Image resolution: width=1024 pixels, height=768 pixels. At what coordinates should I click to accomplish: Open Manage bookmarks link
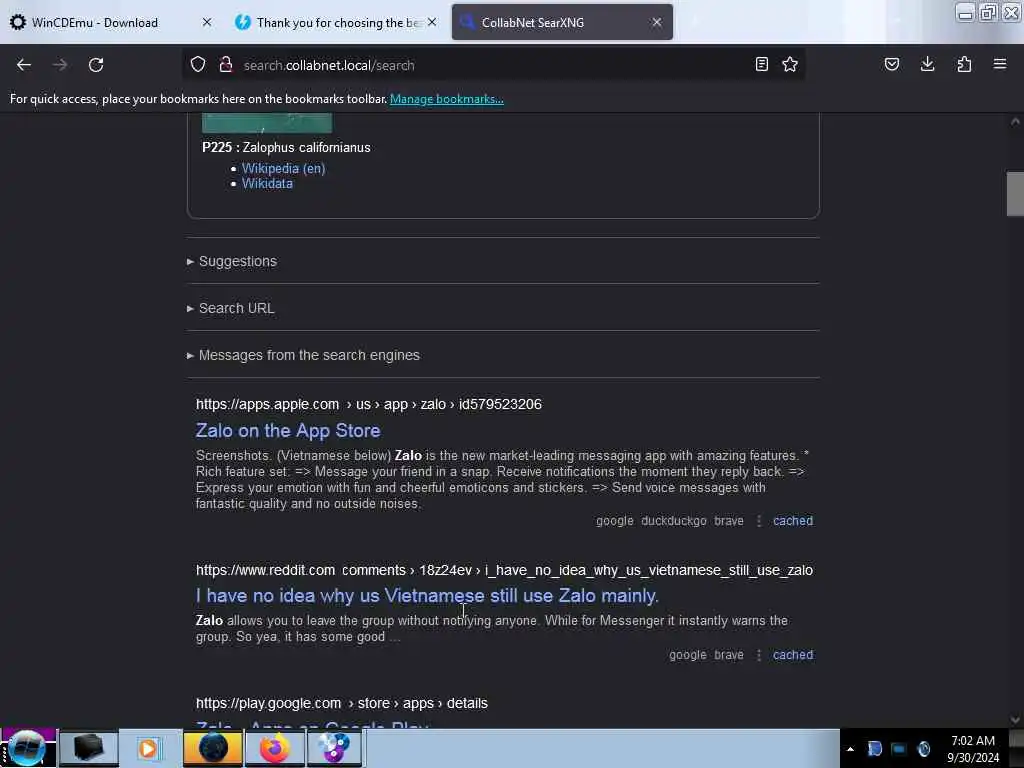coord(447,99)
